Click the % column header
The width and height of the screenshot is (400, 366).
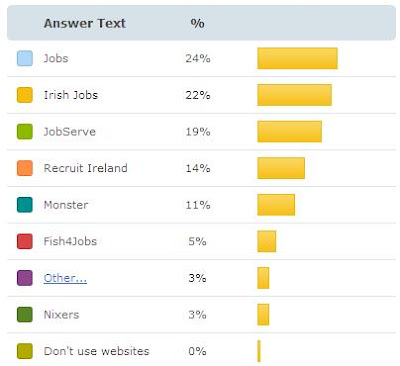point(197,23)
